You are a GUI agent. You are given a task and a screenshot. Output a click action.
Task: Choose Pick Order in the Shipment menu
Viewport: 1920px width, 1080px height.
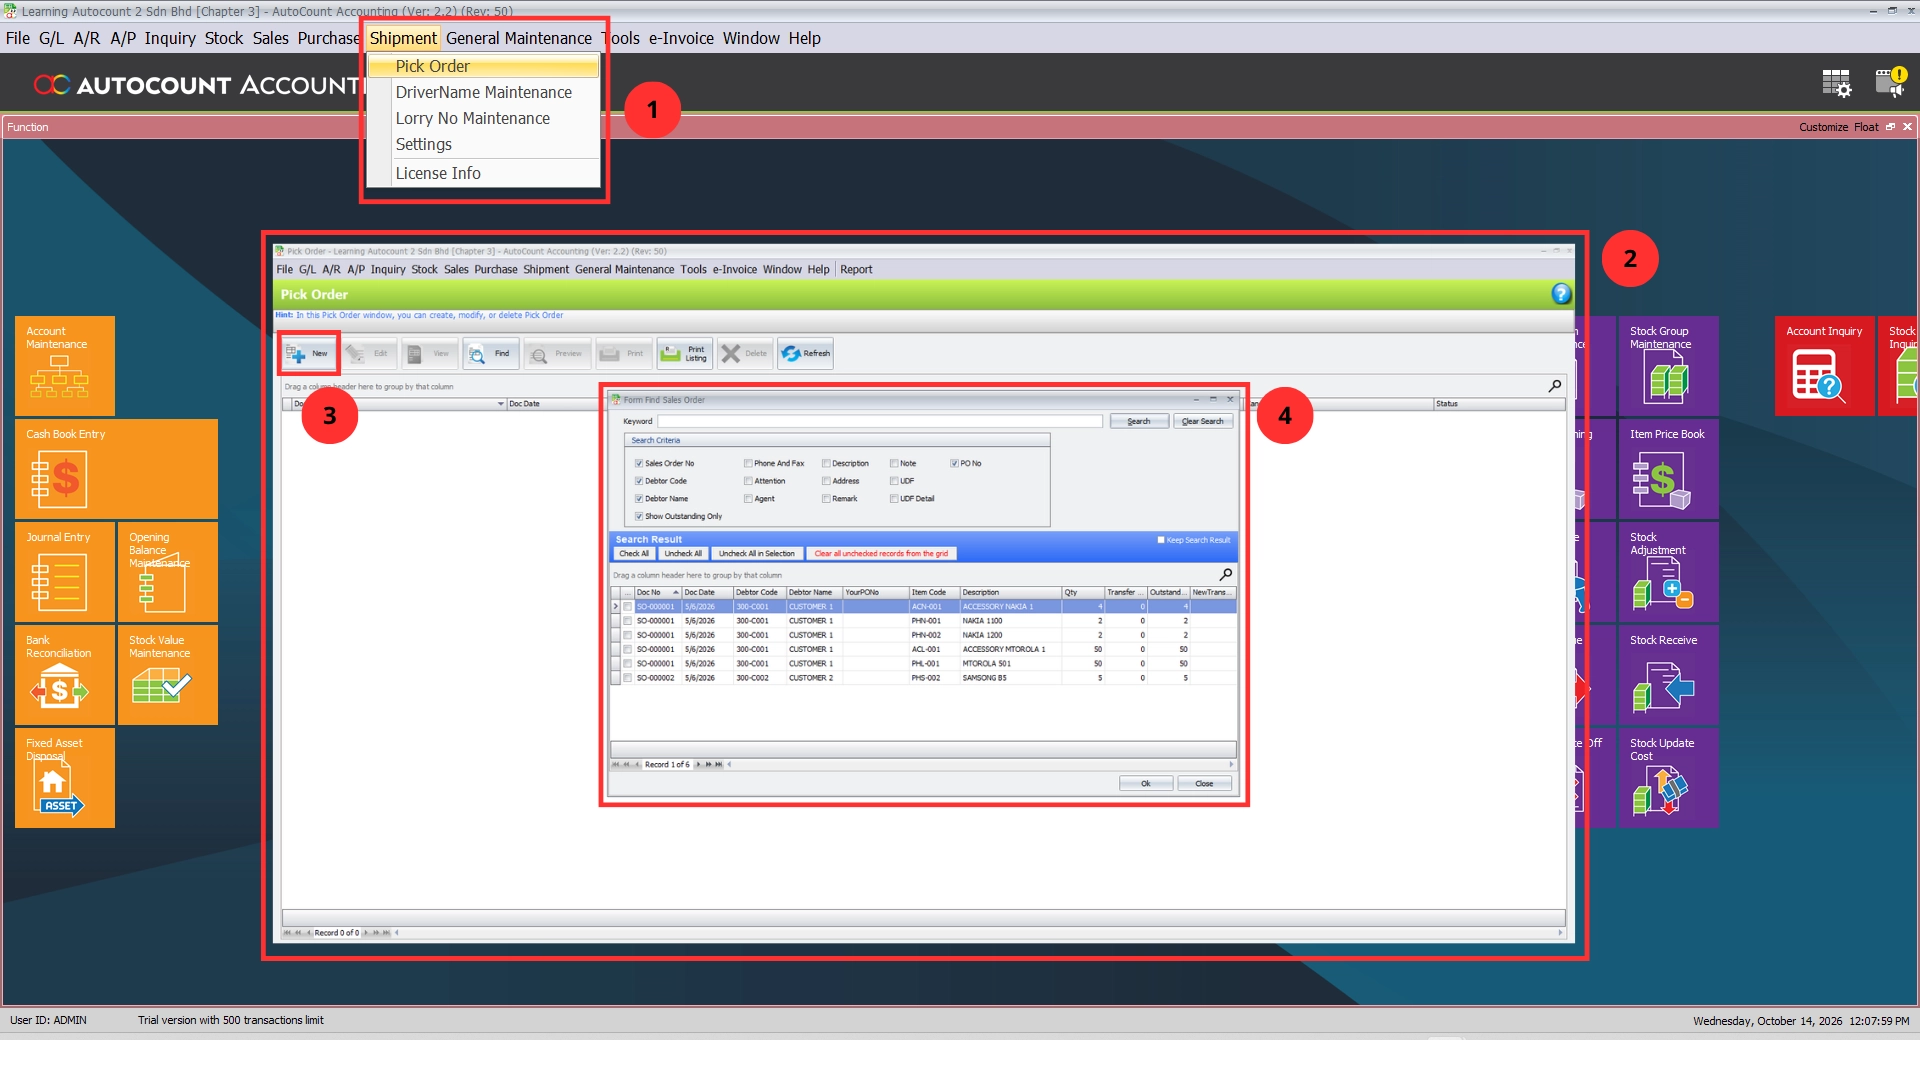[x=484, y=66]
